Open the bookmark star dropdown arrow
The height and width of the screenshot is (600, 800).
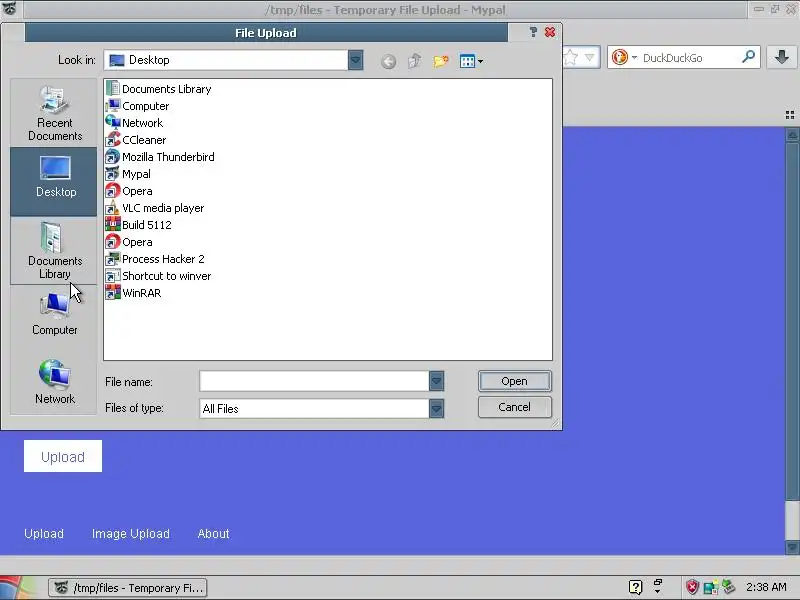590,58
